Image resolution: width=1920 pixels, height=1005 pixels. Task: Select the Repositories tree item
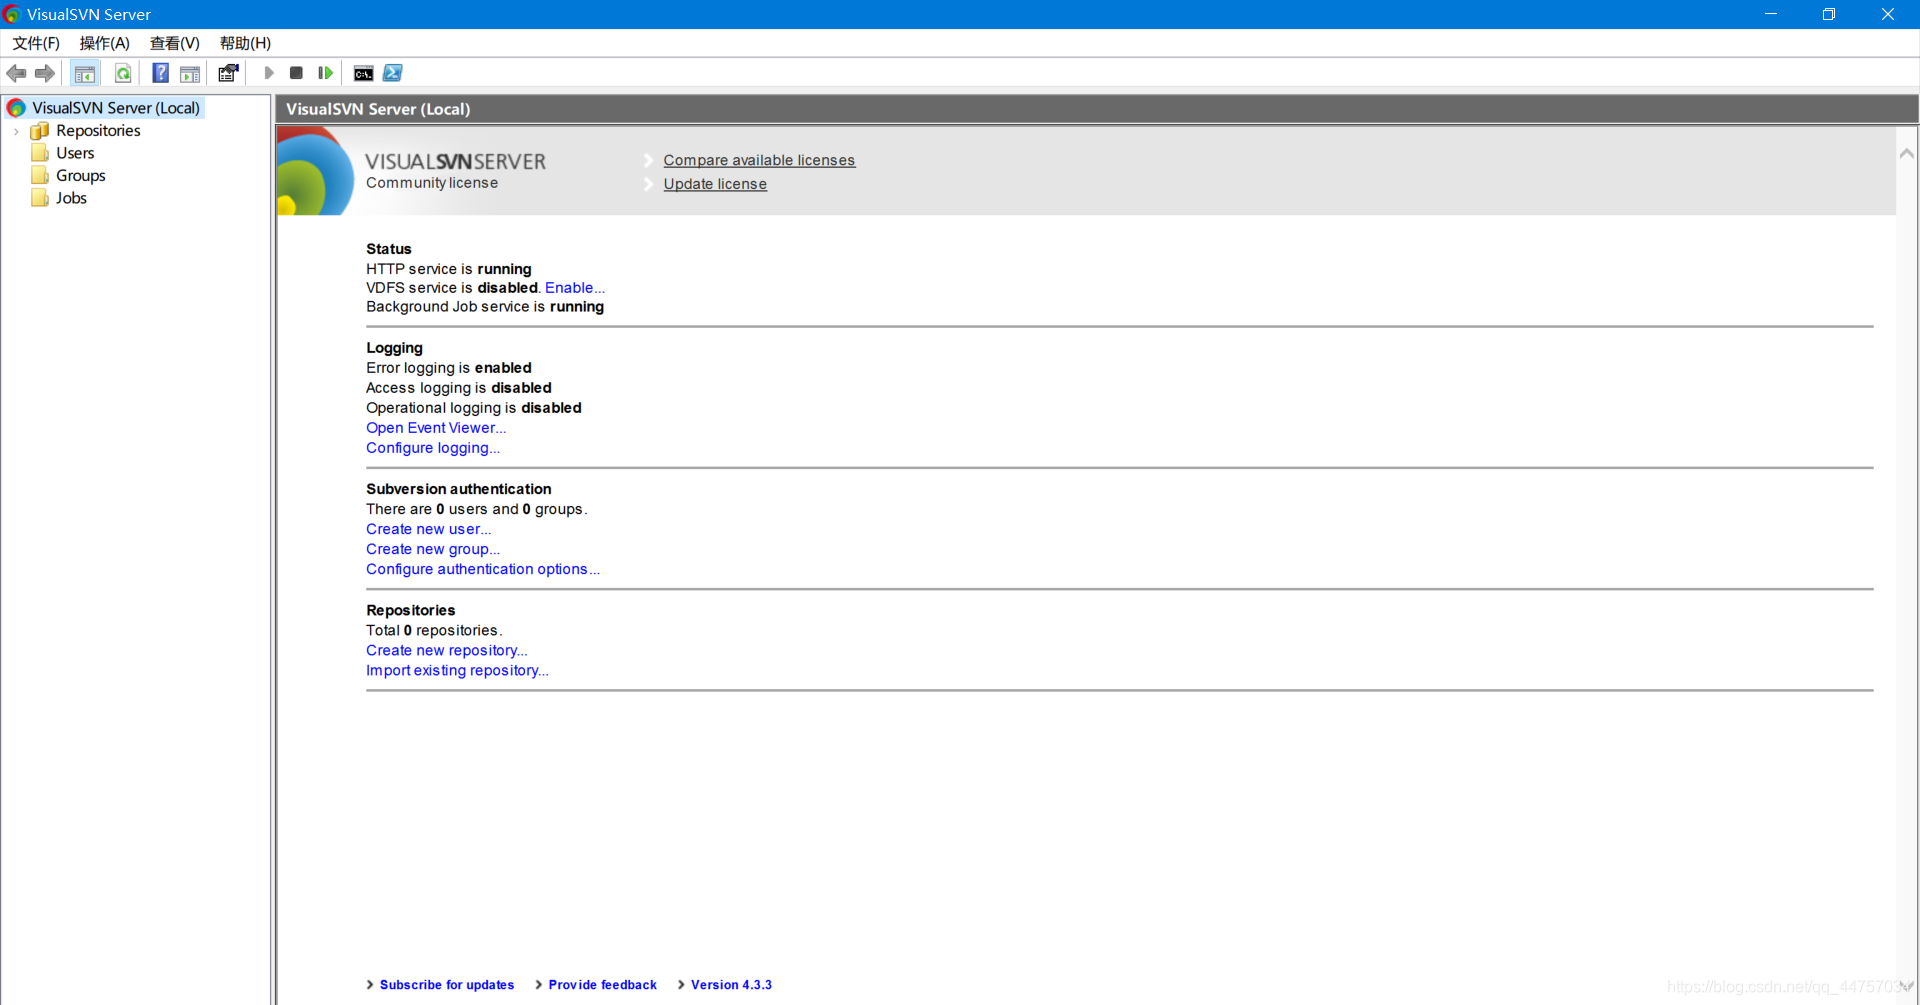coord(98,131)
